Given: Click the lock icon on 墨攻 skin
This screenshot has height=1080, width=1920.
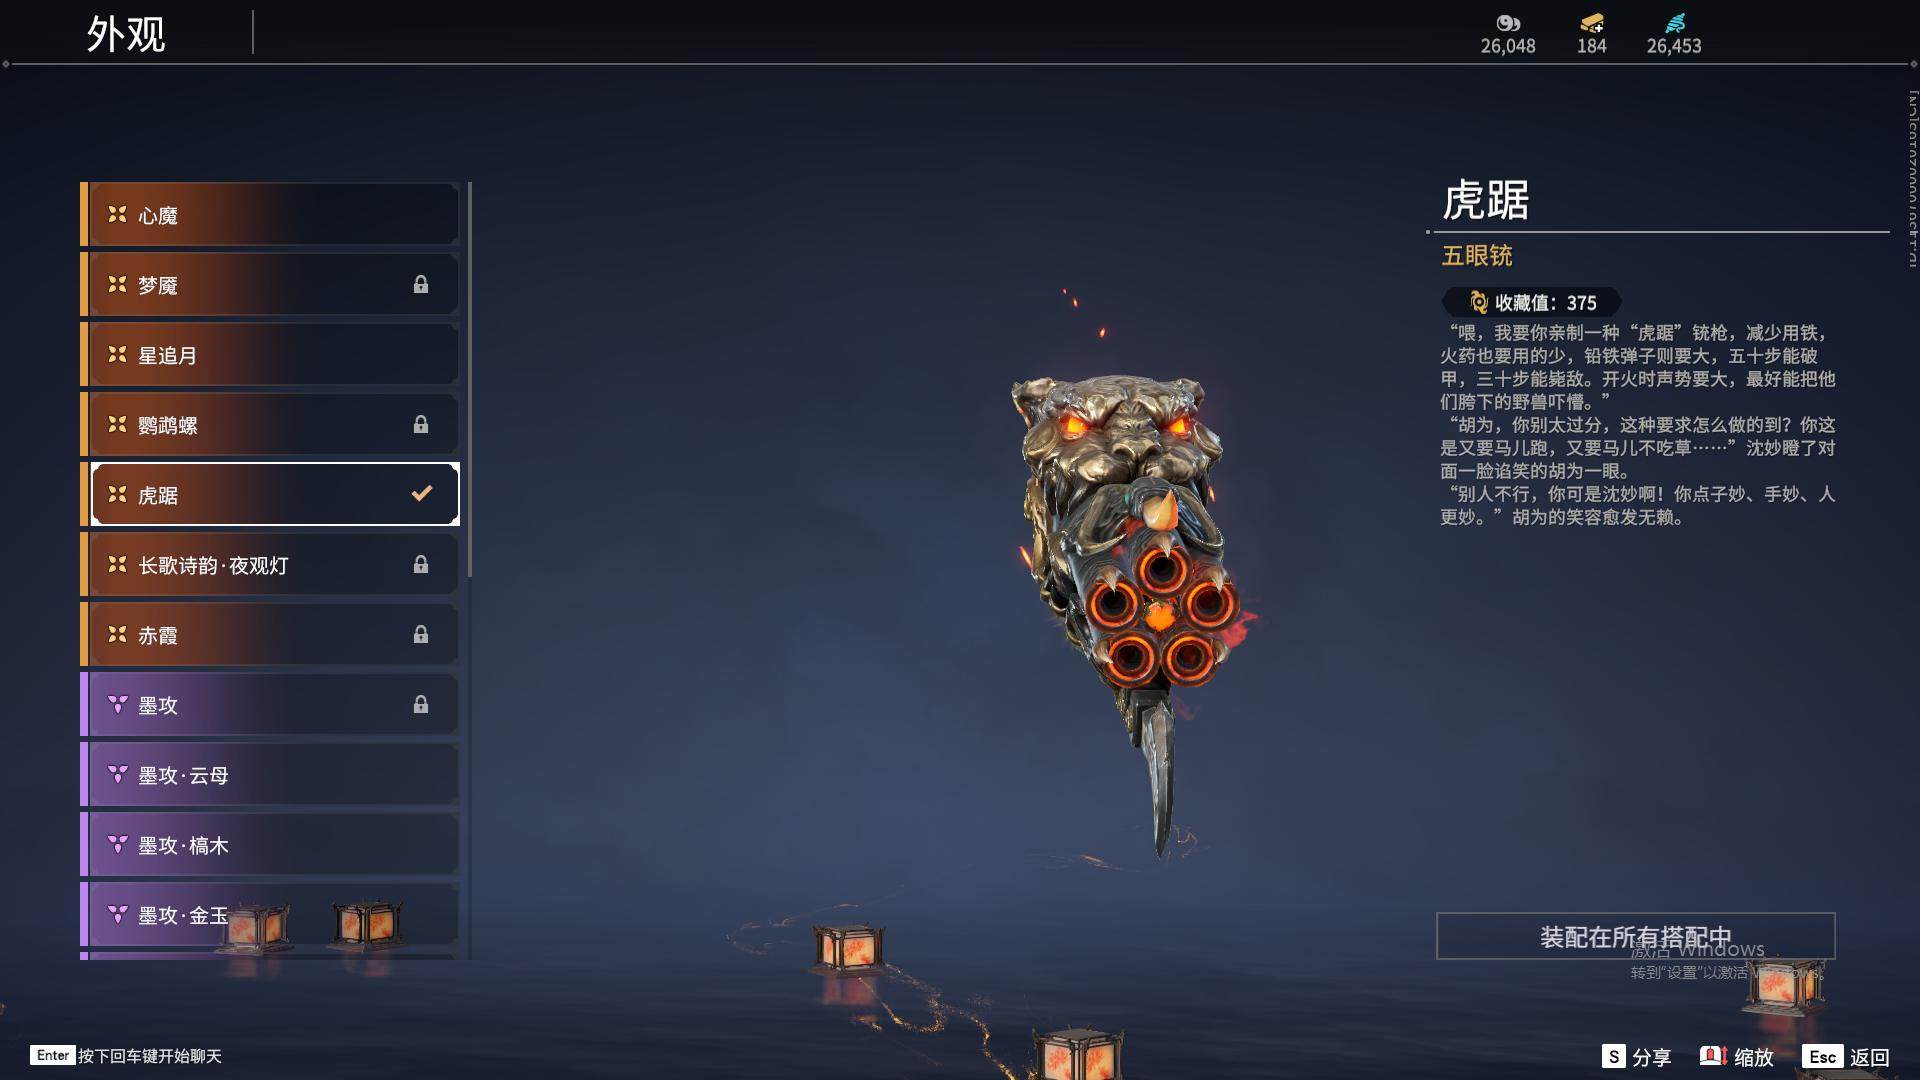Looking at the screenshot, I should pyautogui.click(x=421, y=705).
